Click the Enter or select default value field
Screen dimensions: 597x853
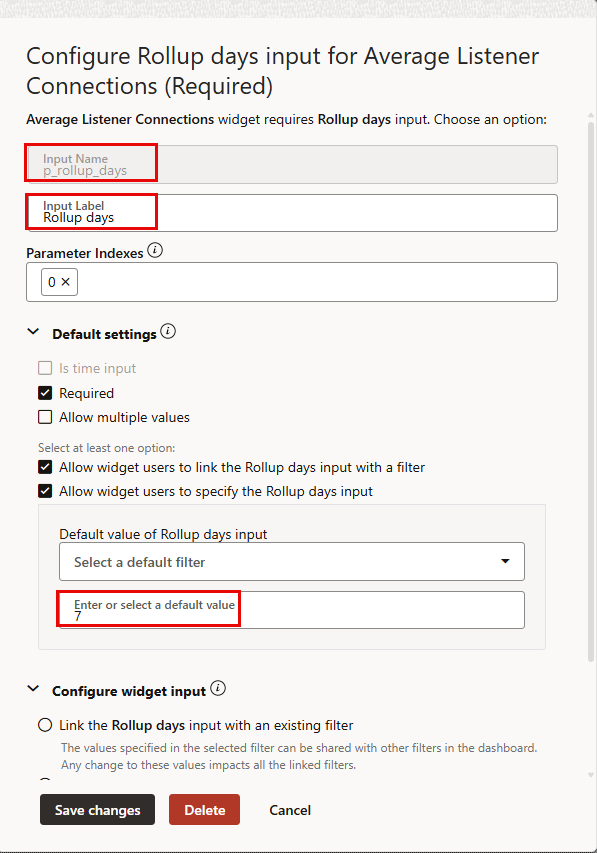[x=292, y=610]
